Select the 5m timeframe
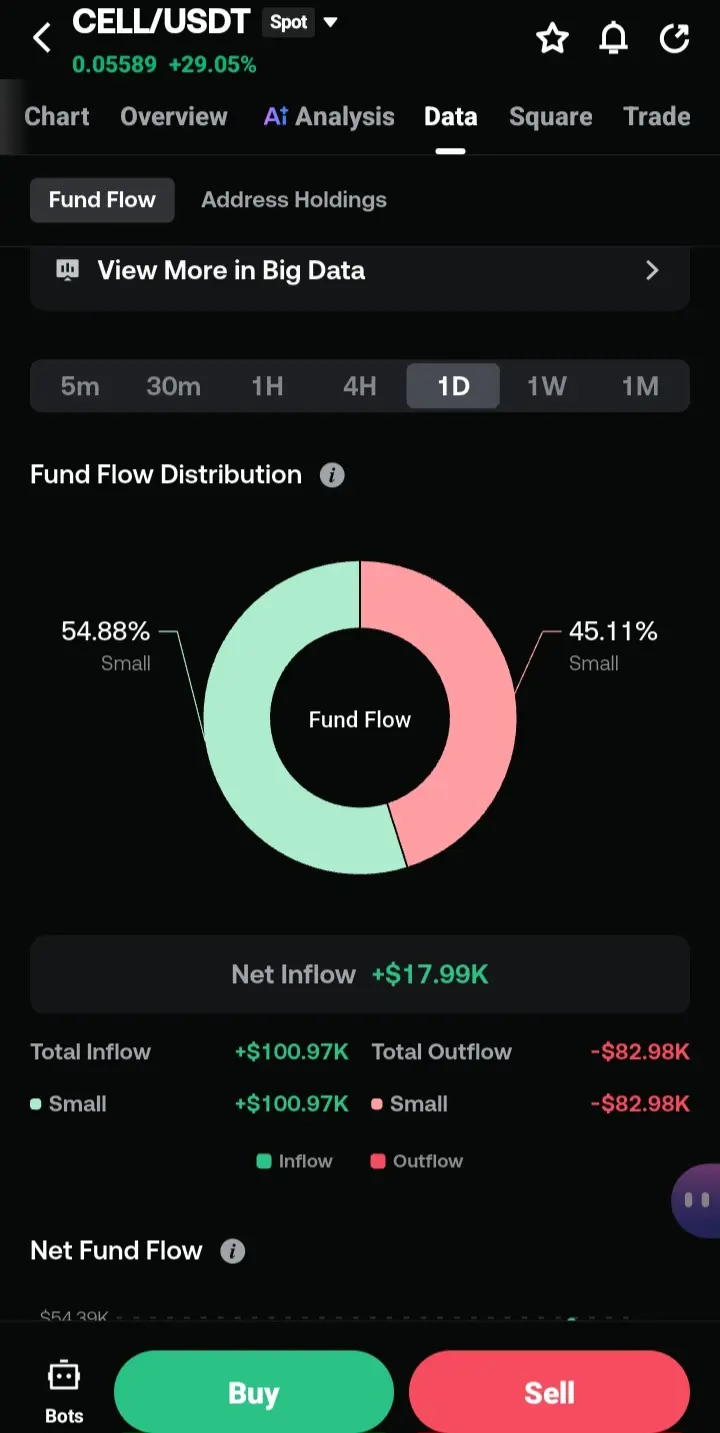This screenshot has height=1433, width=720. click(80, 386)
